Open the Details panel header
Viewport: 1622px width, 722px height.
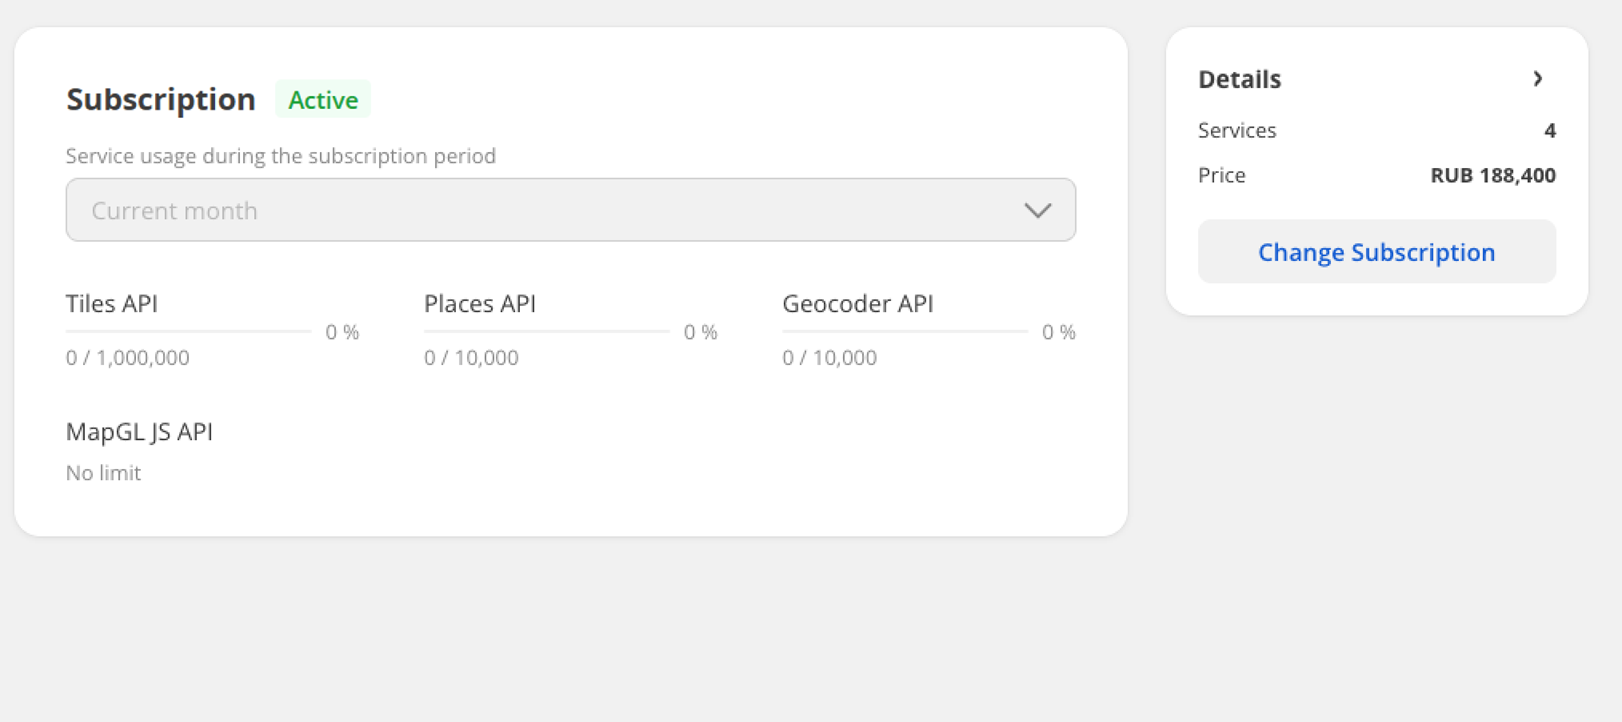[1240, 79]
